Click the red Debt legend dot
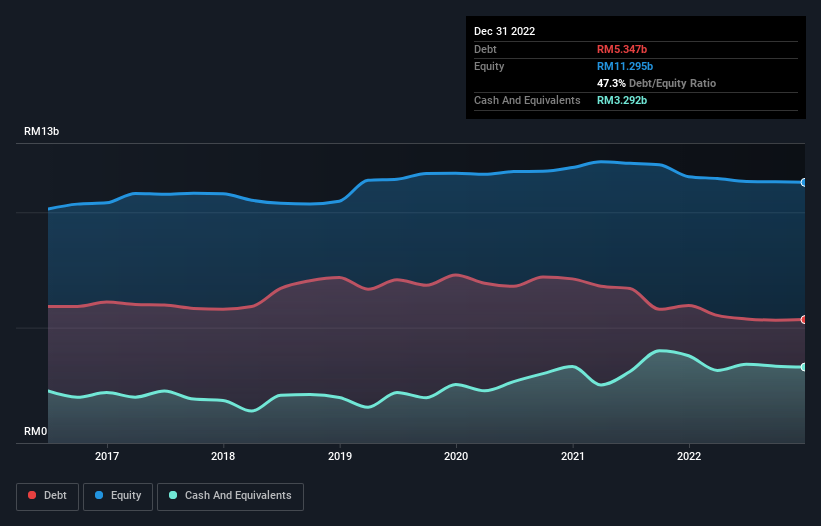 [32, 495]
